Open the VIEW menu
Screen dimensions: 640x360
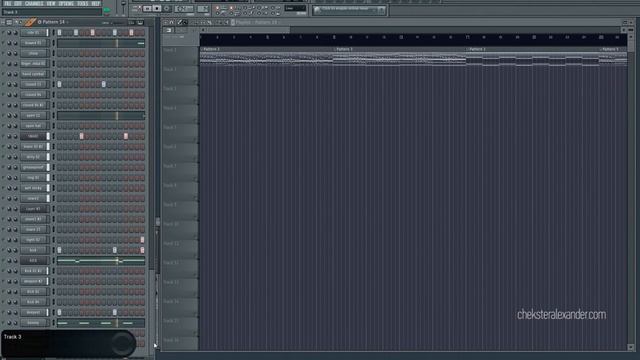click(x=51, y=3)
